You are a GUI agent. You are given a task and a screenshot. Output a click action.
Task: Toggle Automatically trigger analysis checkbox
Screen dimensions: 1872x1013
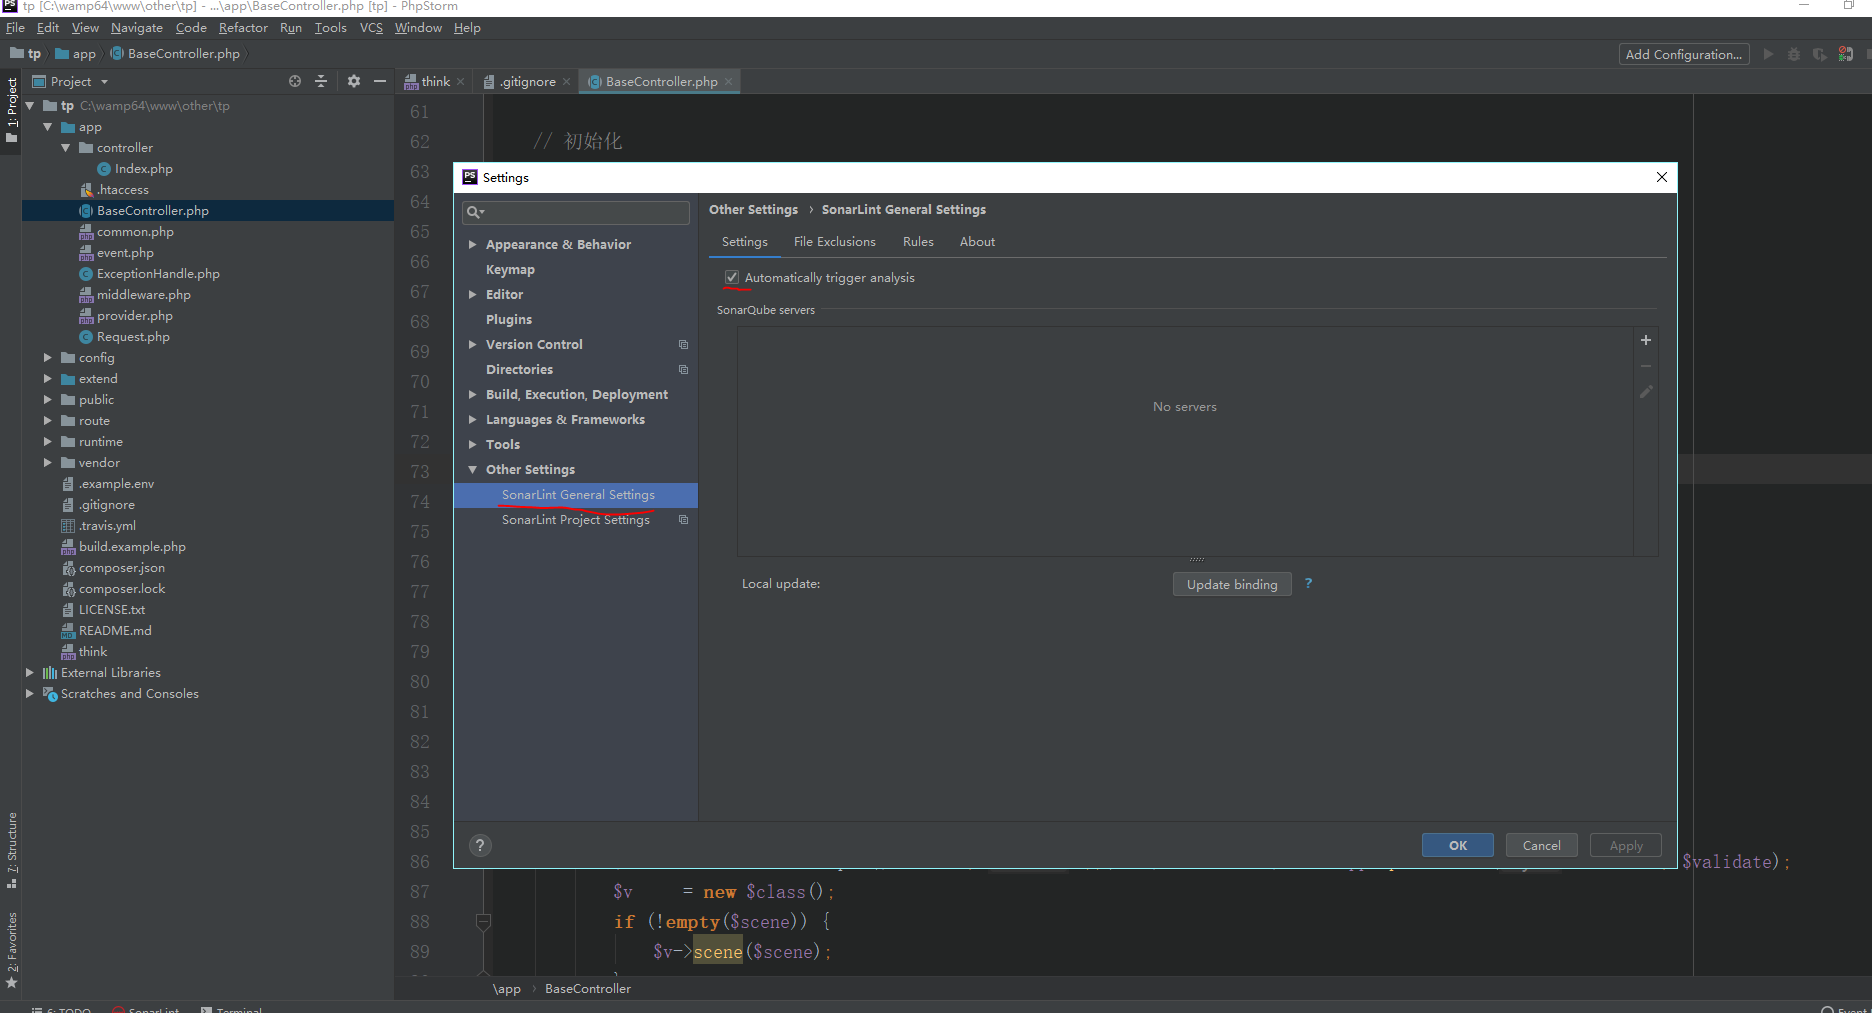click(732, 277)
